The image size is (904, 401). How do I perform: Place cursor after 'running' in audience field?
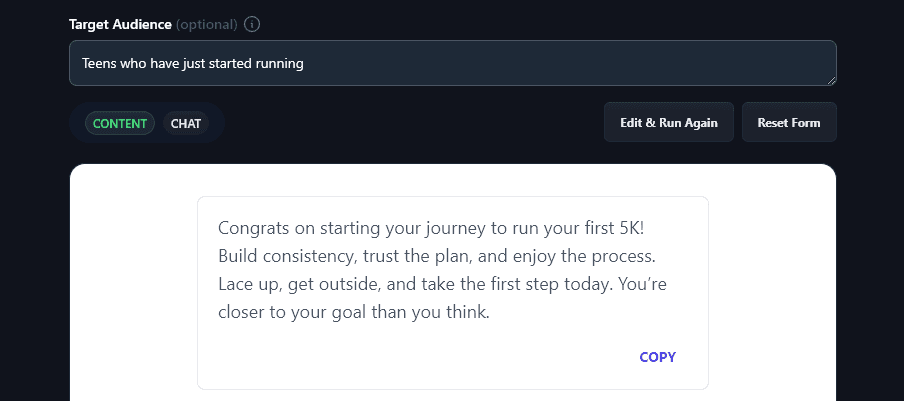(304, 64)
